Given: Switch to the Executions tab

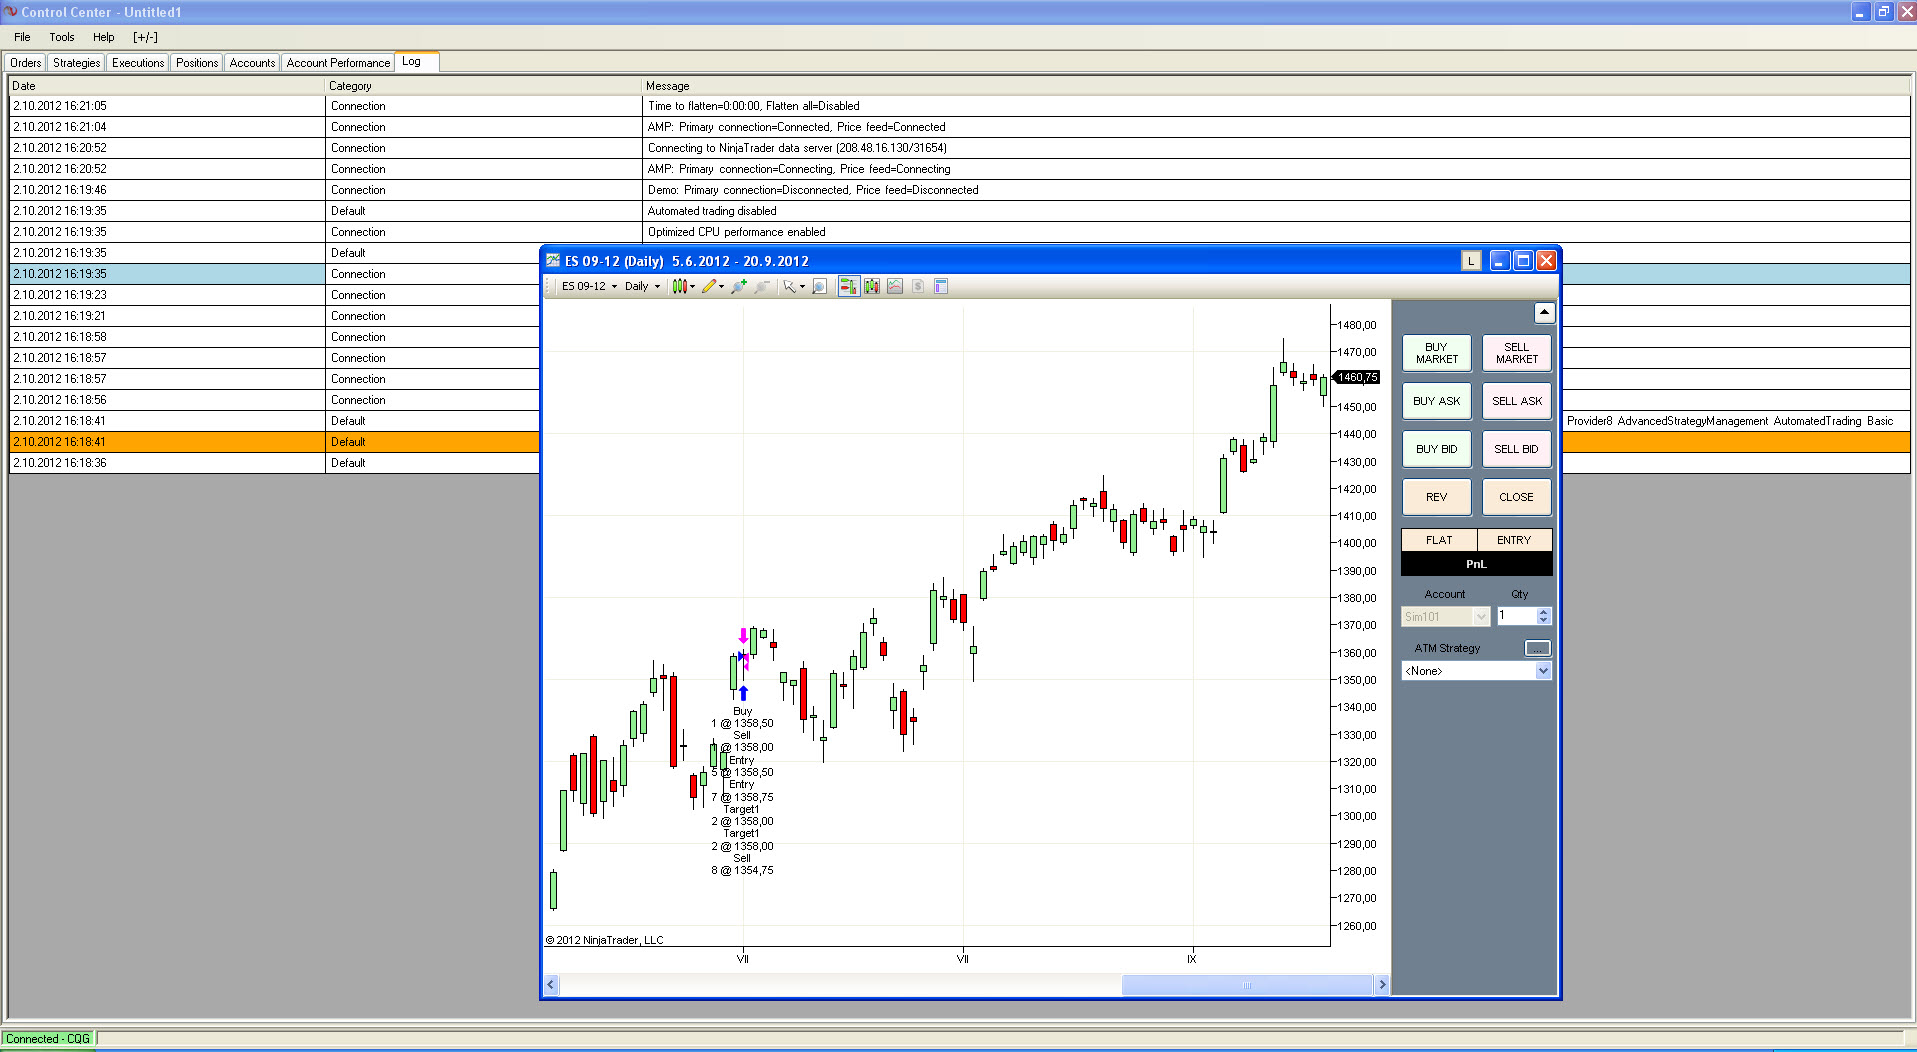Looking at the screenshot, I should (138, 63).
